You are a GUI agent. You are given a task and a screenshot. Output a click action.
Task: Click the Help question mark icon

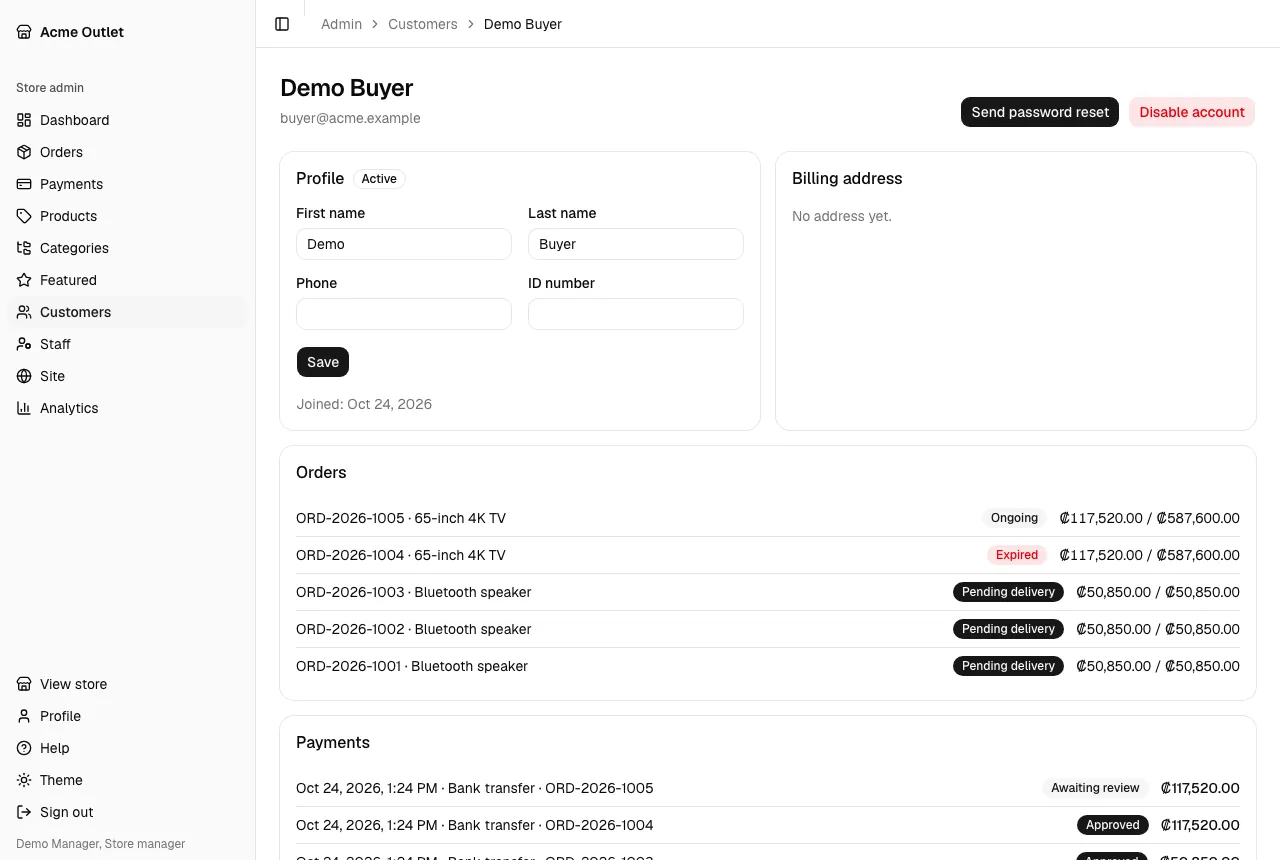(x=24, y=748)
